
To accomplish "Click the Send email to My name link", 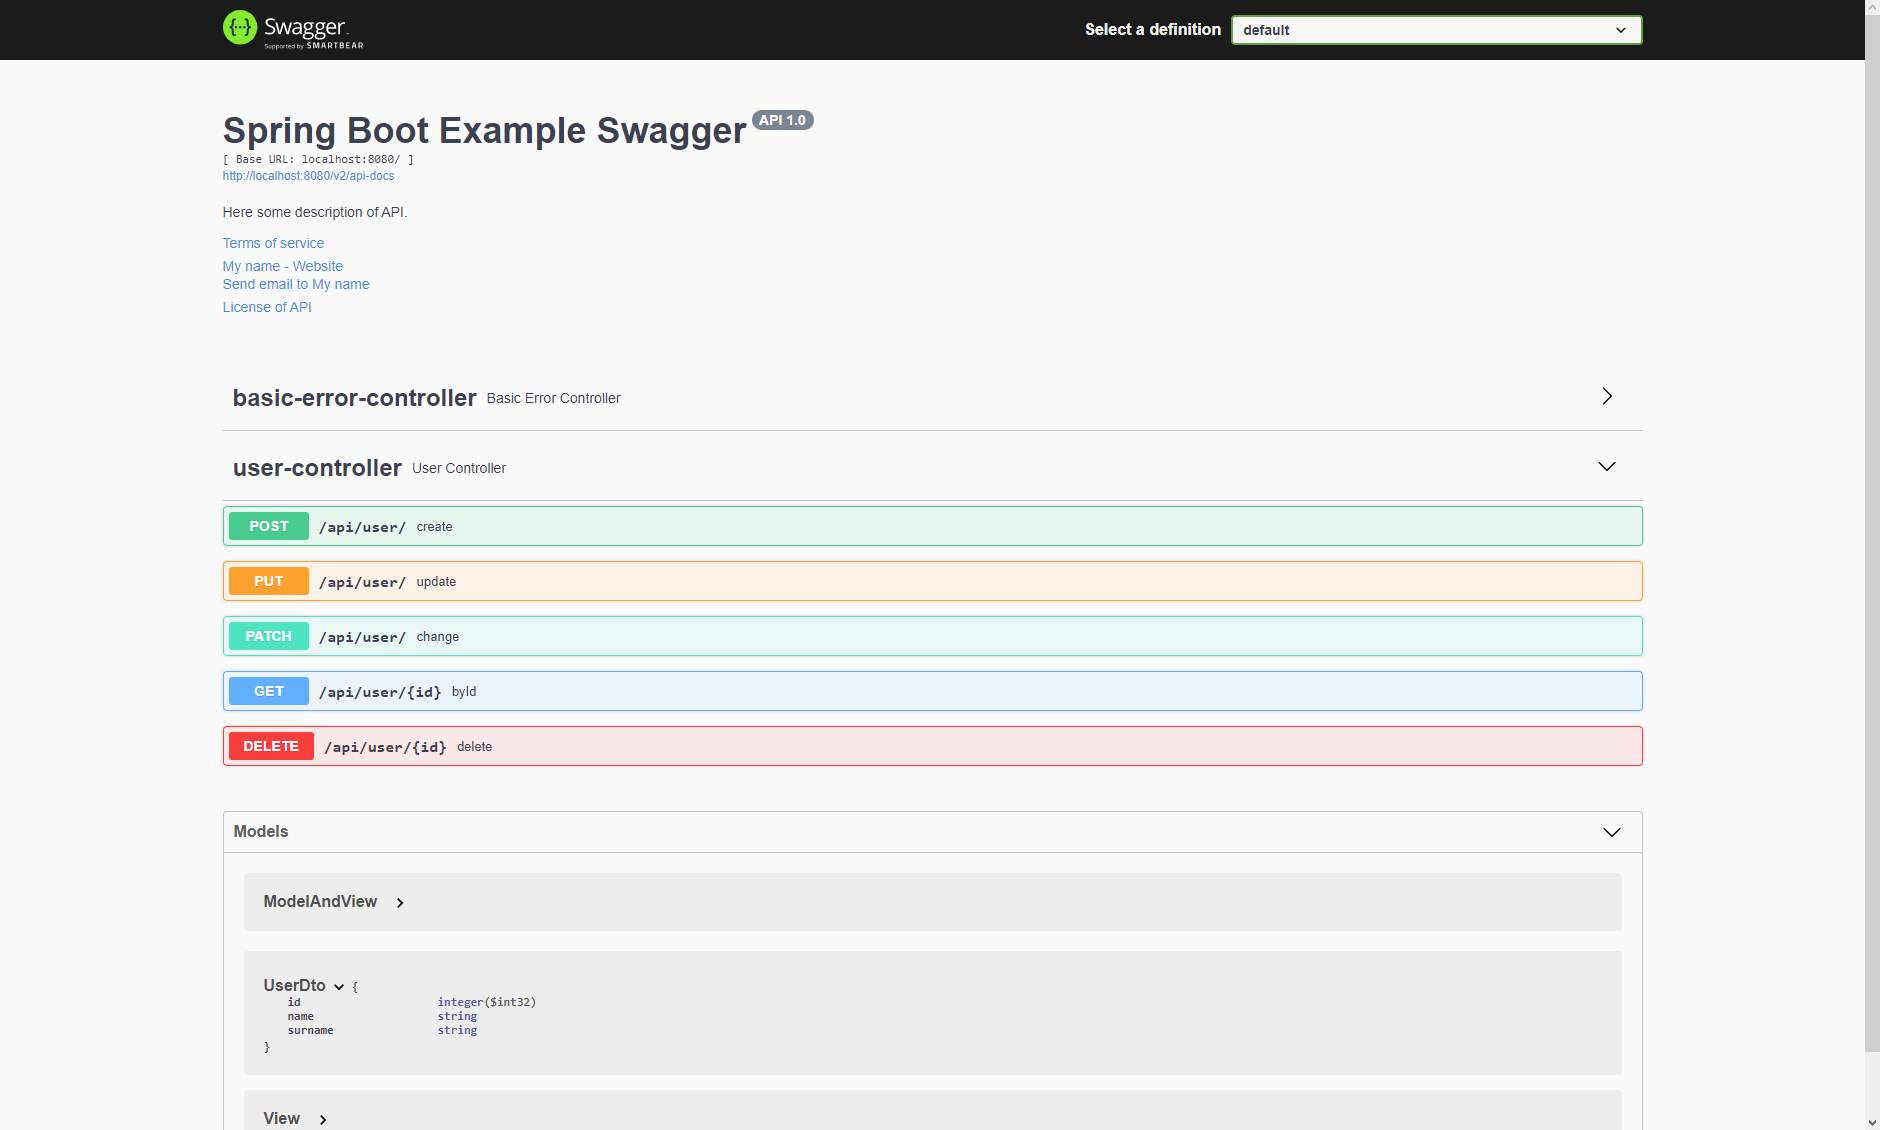I will [x=296, y=284].
